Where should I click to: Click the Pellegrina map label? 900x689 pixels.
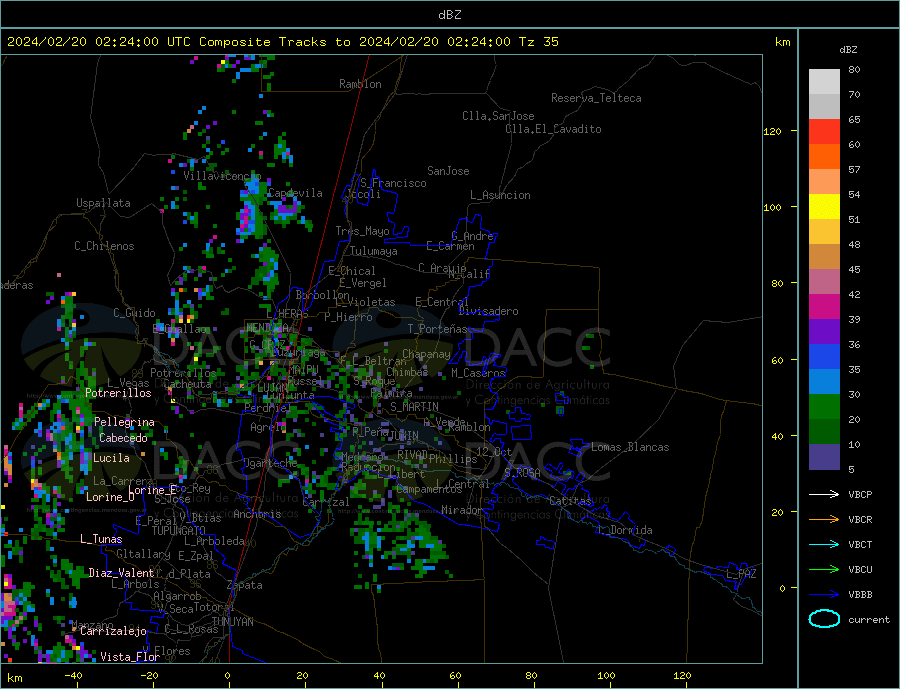point(125,422)
